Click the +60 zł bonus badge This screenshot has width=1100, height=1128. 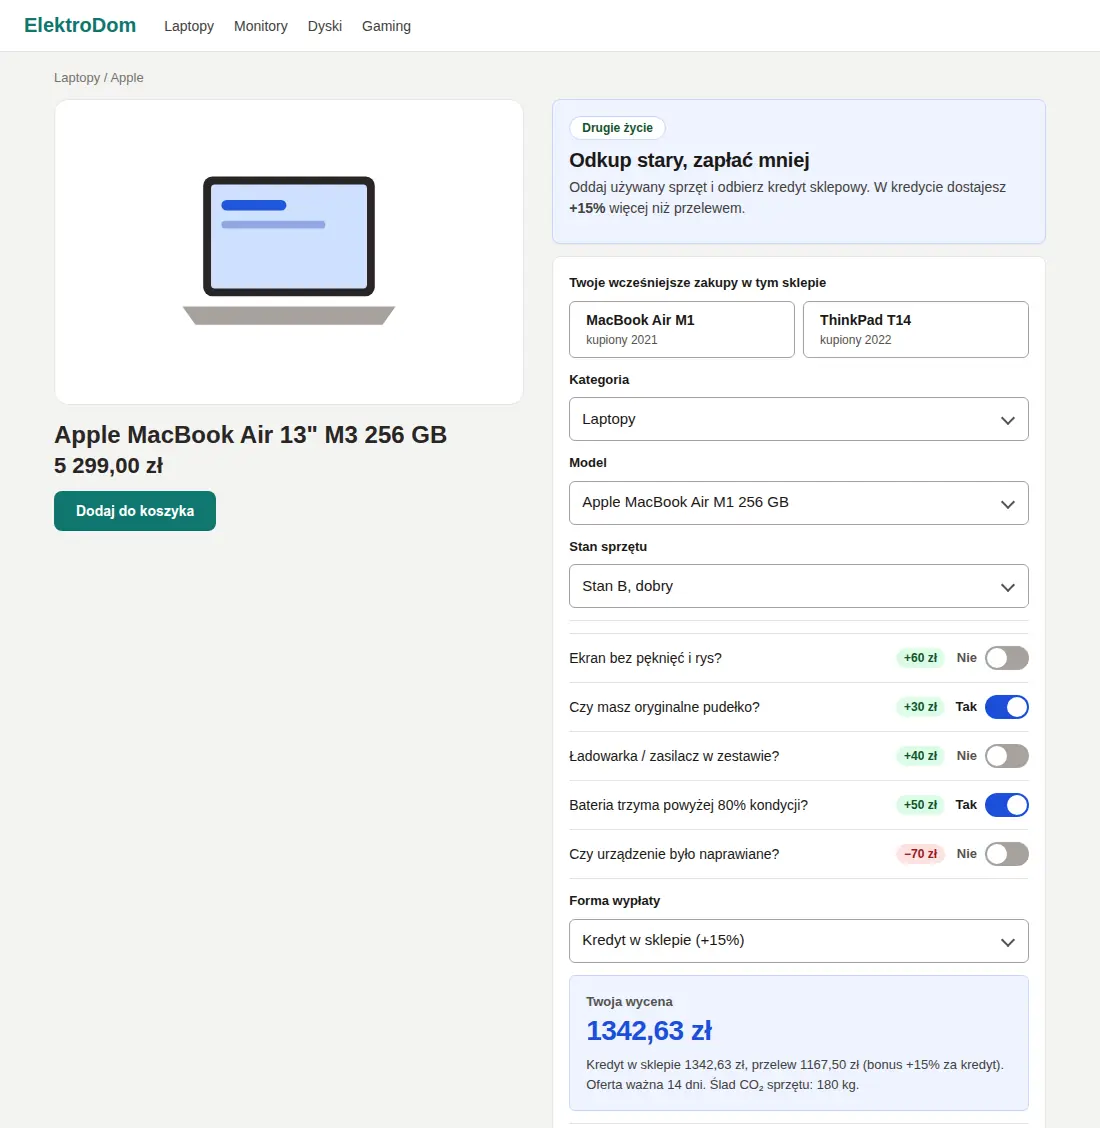click(x=920, y=658)
